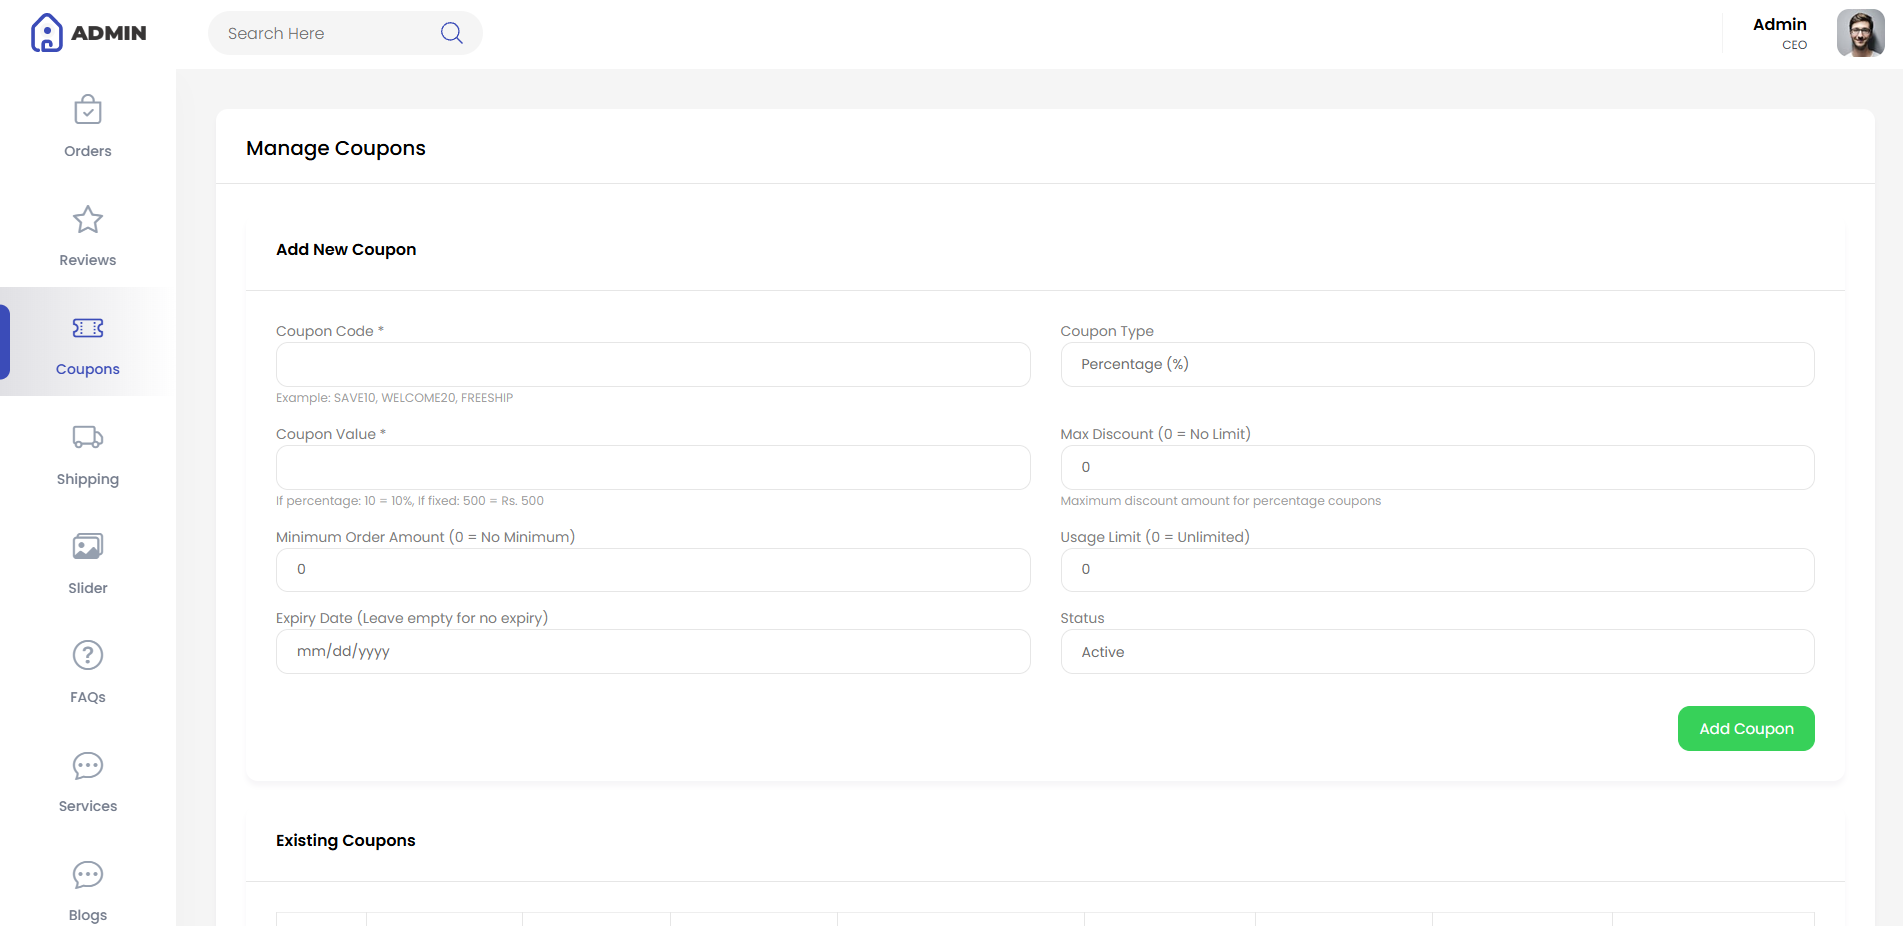
Task: Focus the Coupon Code input field
Action: [x=653, y=364]
